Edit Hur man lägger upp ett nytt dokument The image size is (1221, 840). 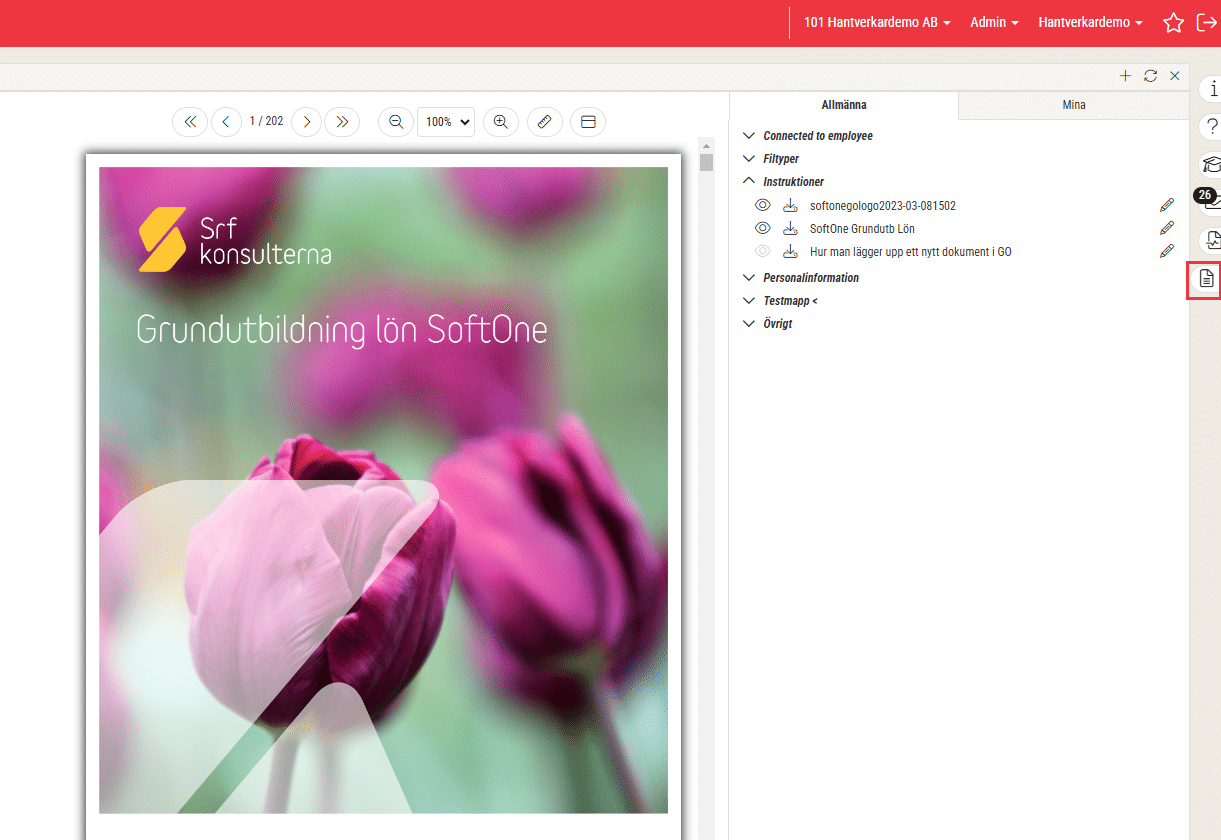1167,251
